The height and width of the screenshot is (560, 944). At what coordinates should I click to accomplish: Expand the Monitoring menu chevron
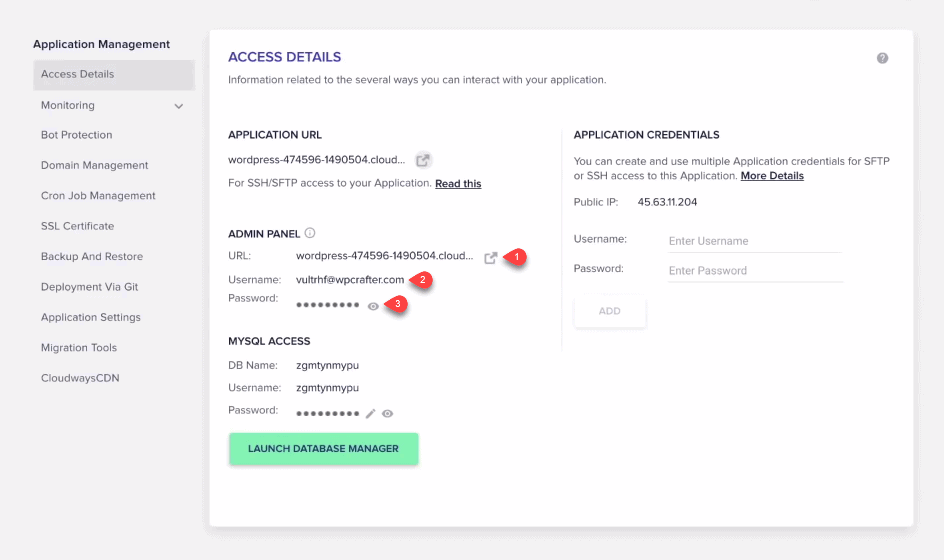(179, 106)
